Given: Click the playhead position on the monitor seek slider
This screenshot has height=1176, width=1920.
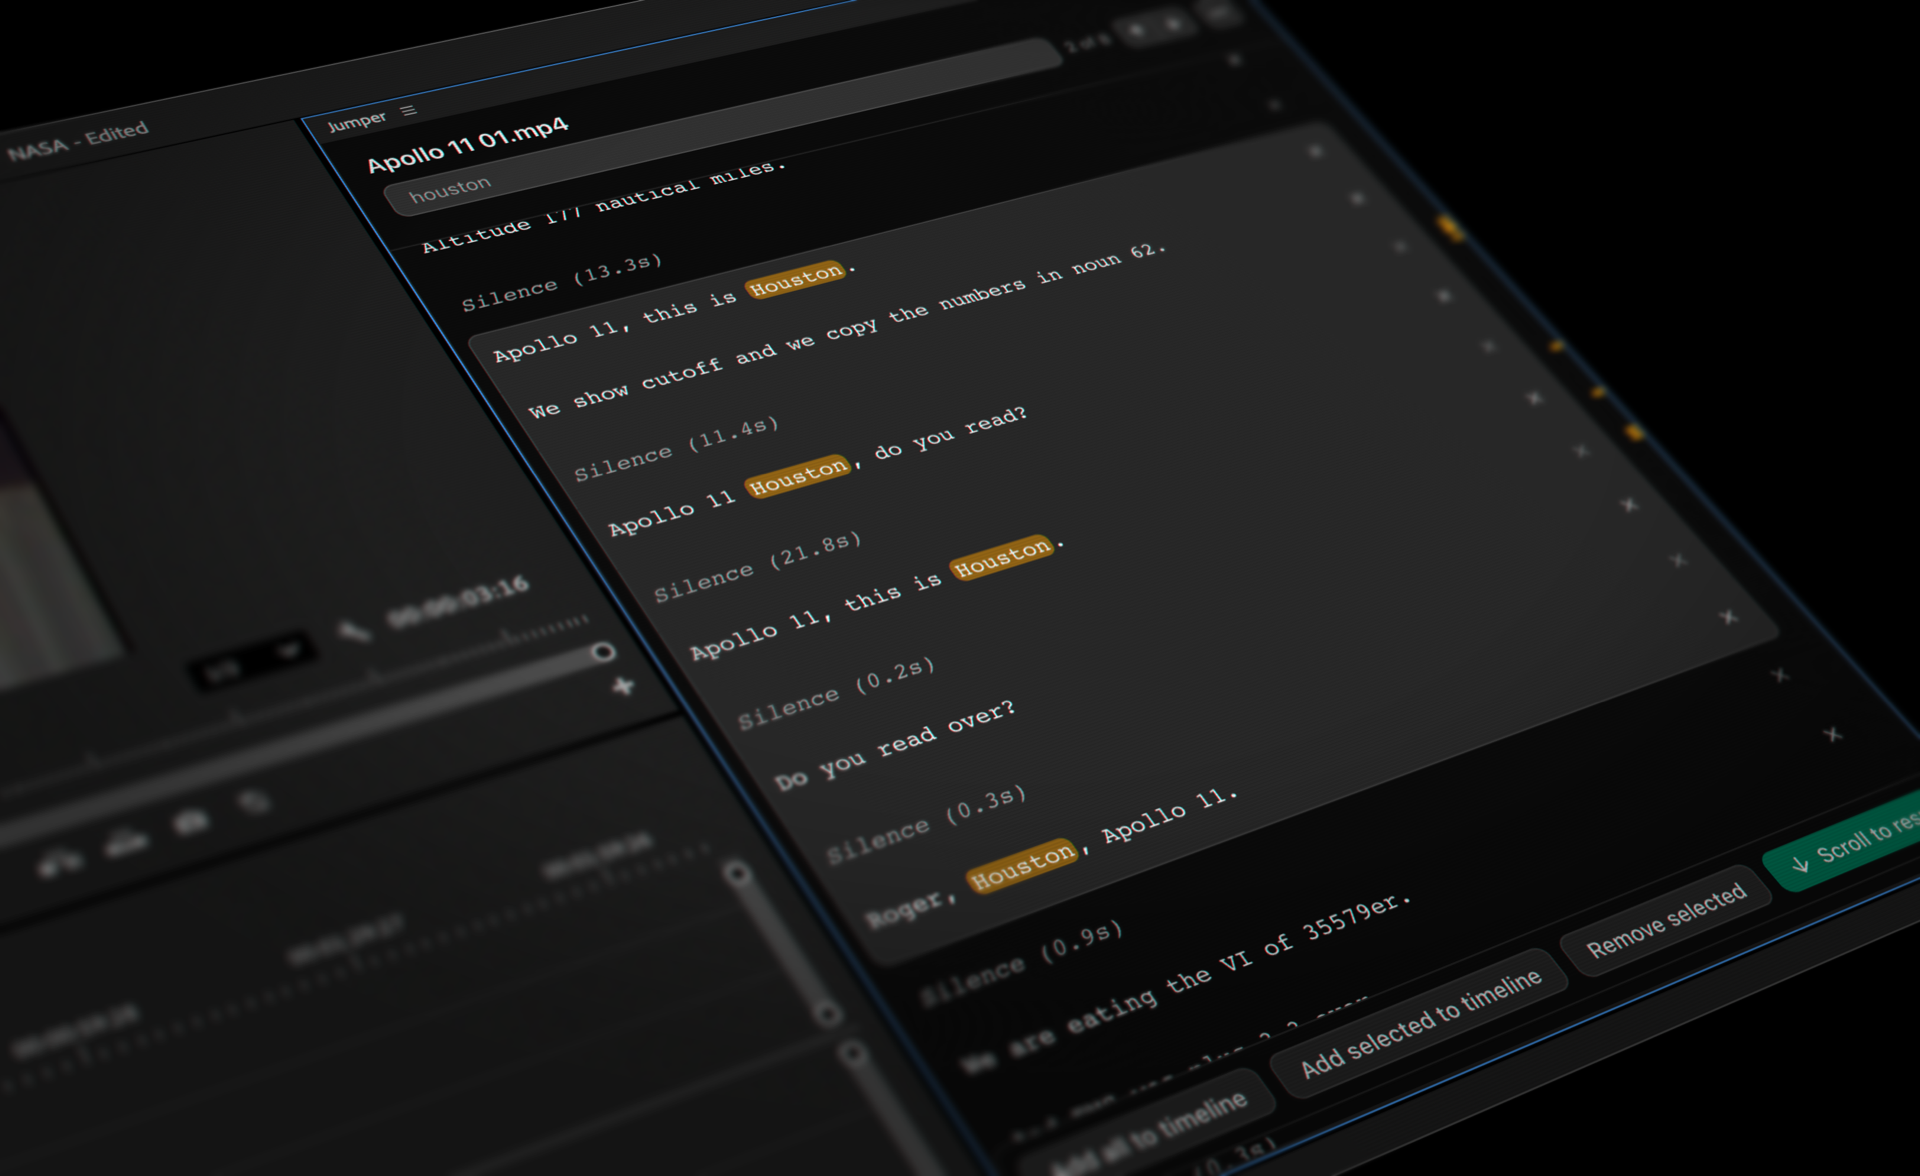Looking at the screenshot, I should [604, 652].
